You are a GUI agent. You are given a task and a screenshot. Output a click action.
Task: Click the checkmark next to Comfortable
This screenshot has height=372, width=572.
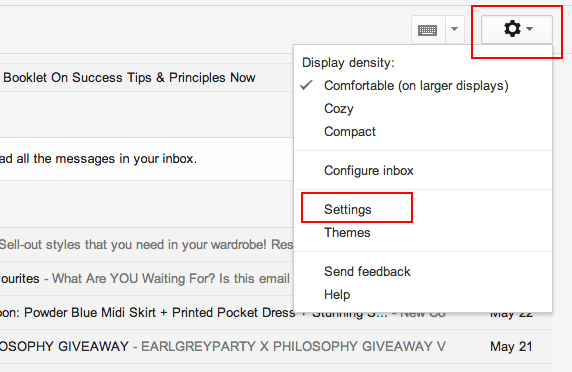coord(306,85)
